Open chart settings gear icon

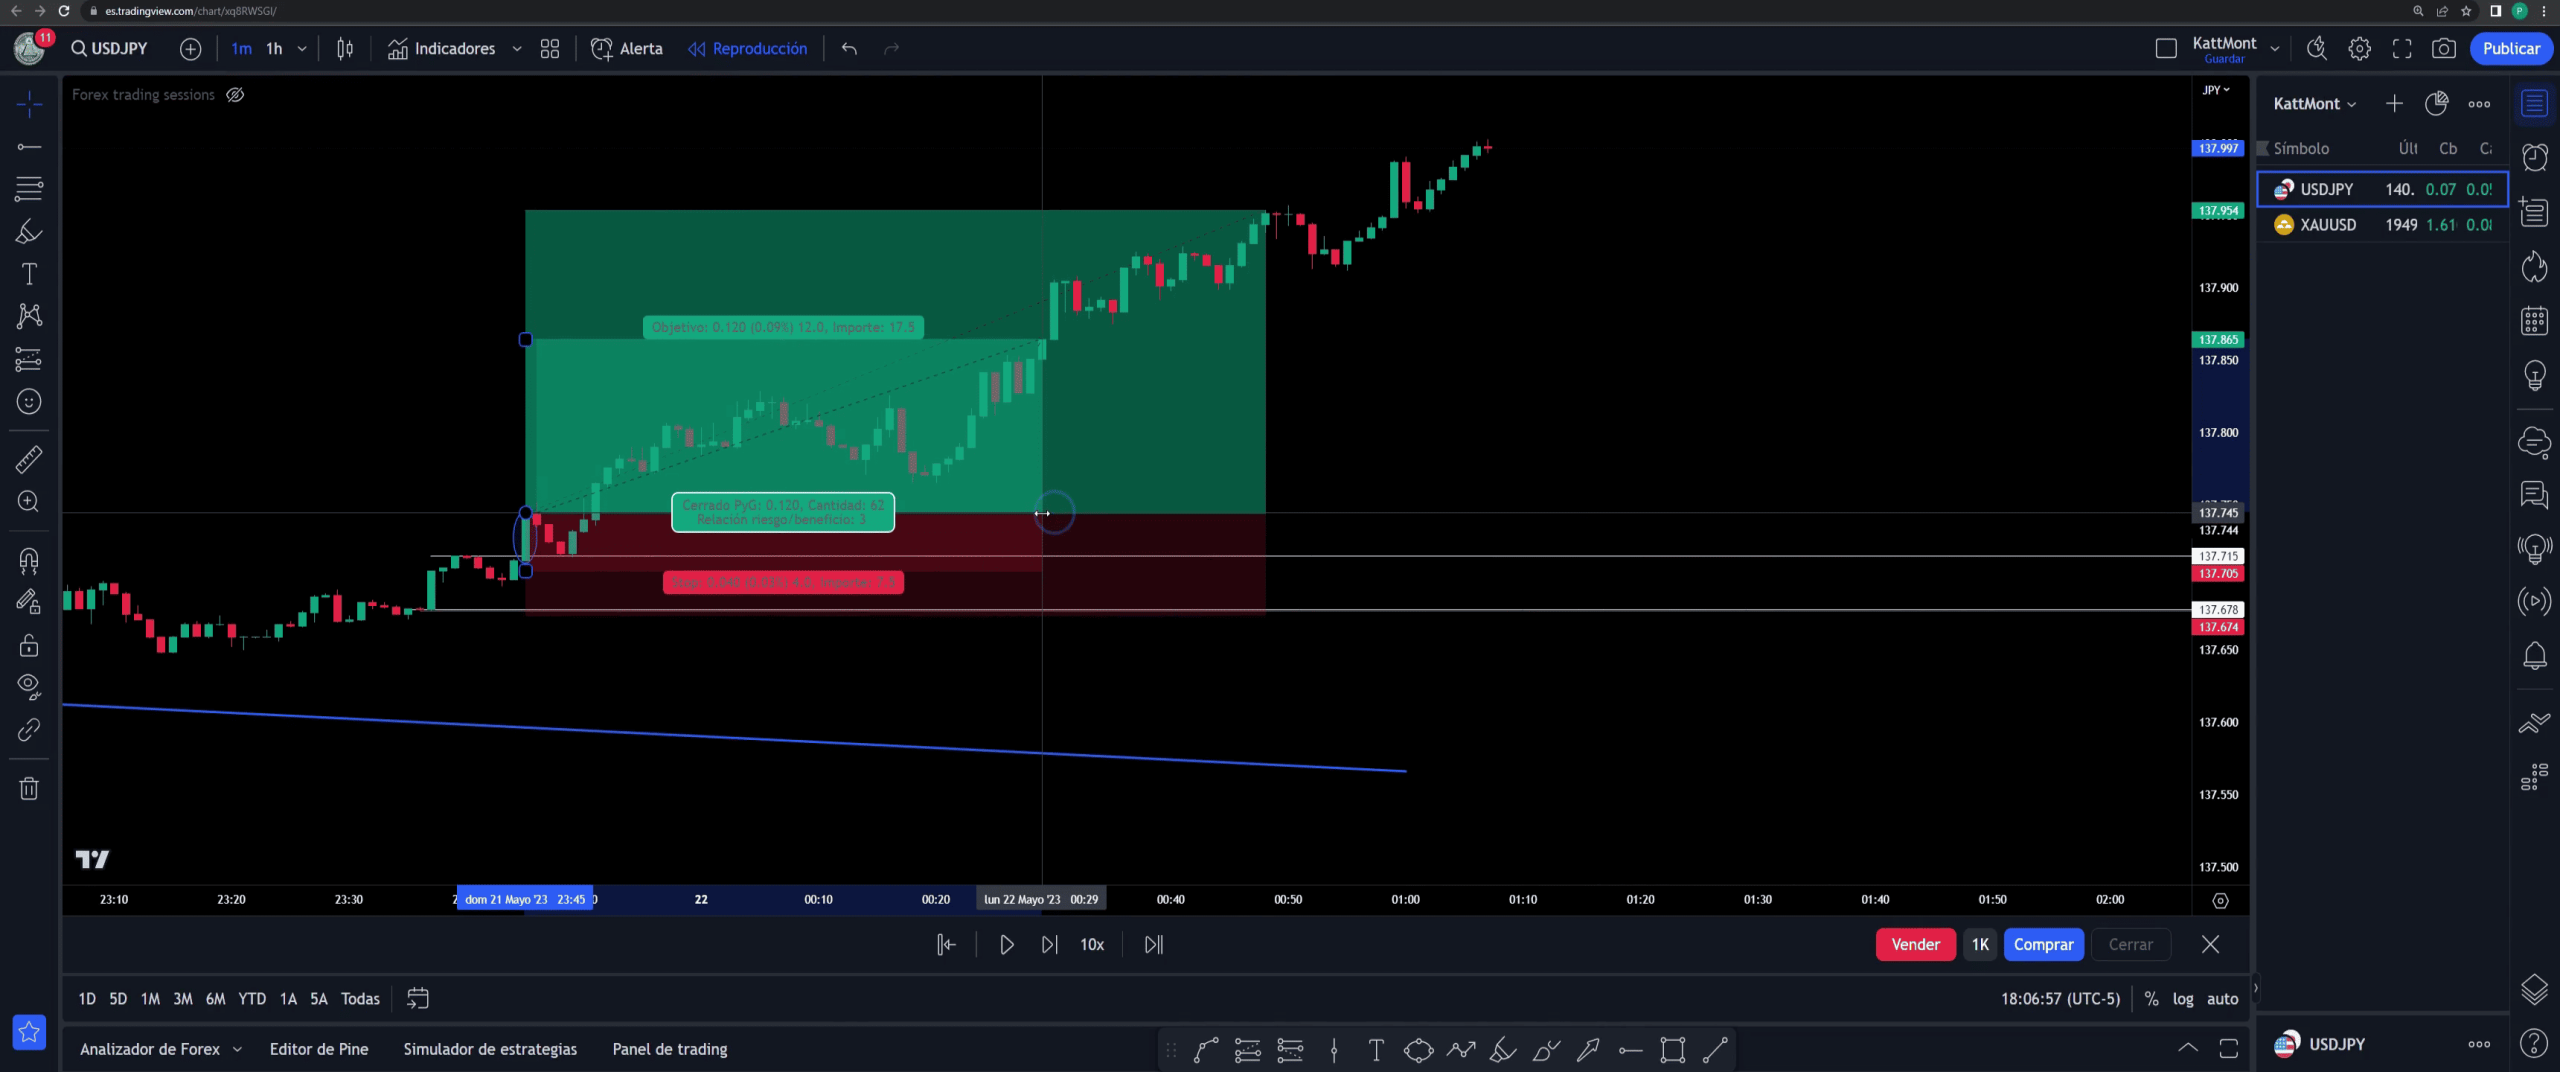2359,48
